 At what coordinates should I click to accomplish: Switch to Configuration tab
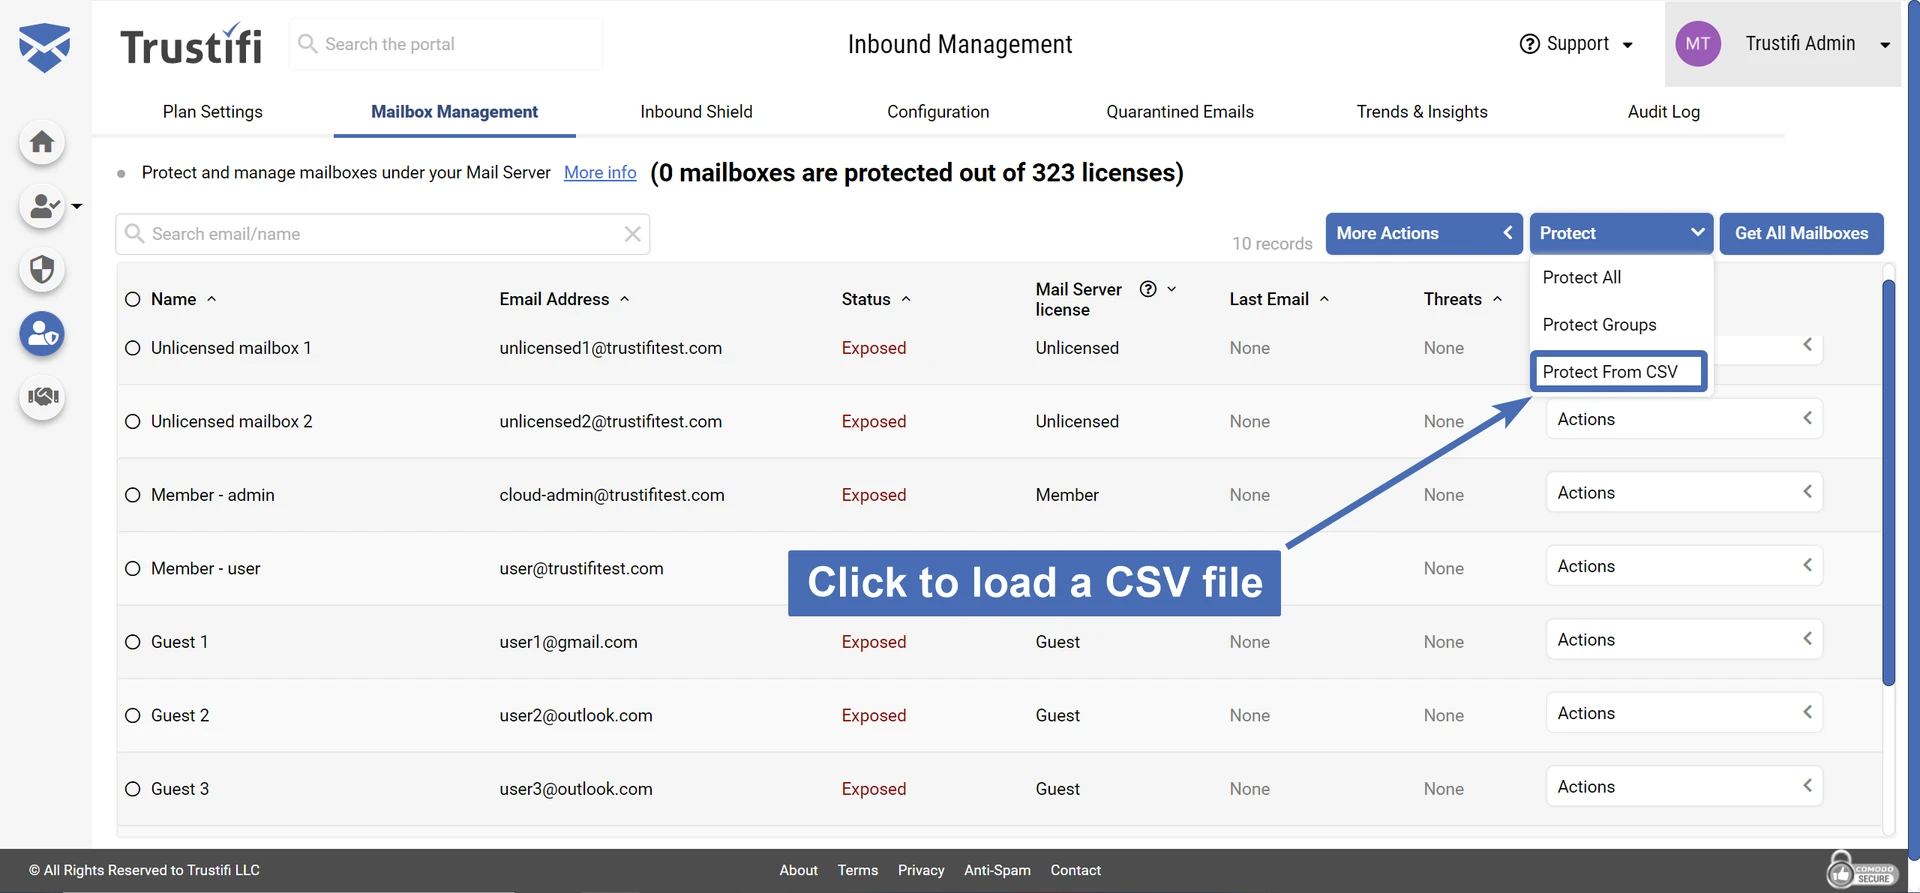938,112
